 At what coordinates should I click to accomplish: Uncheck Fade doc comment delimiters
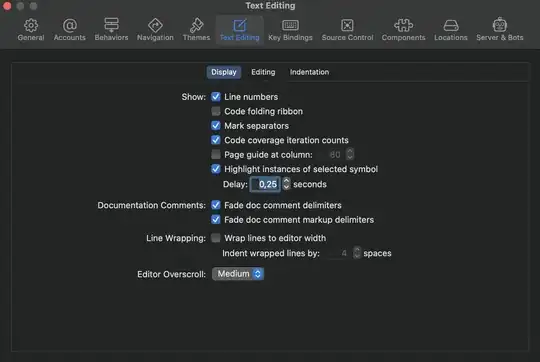pyautogui.click(x=216, y=205)
